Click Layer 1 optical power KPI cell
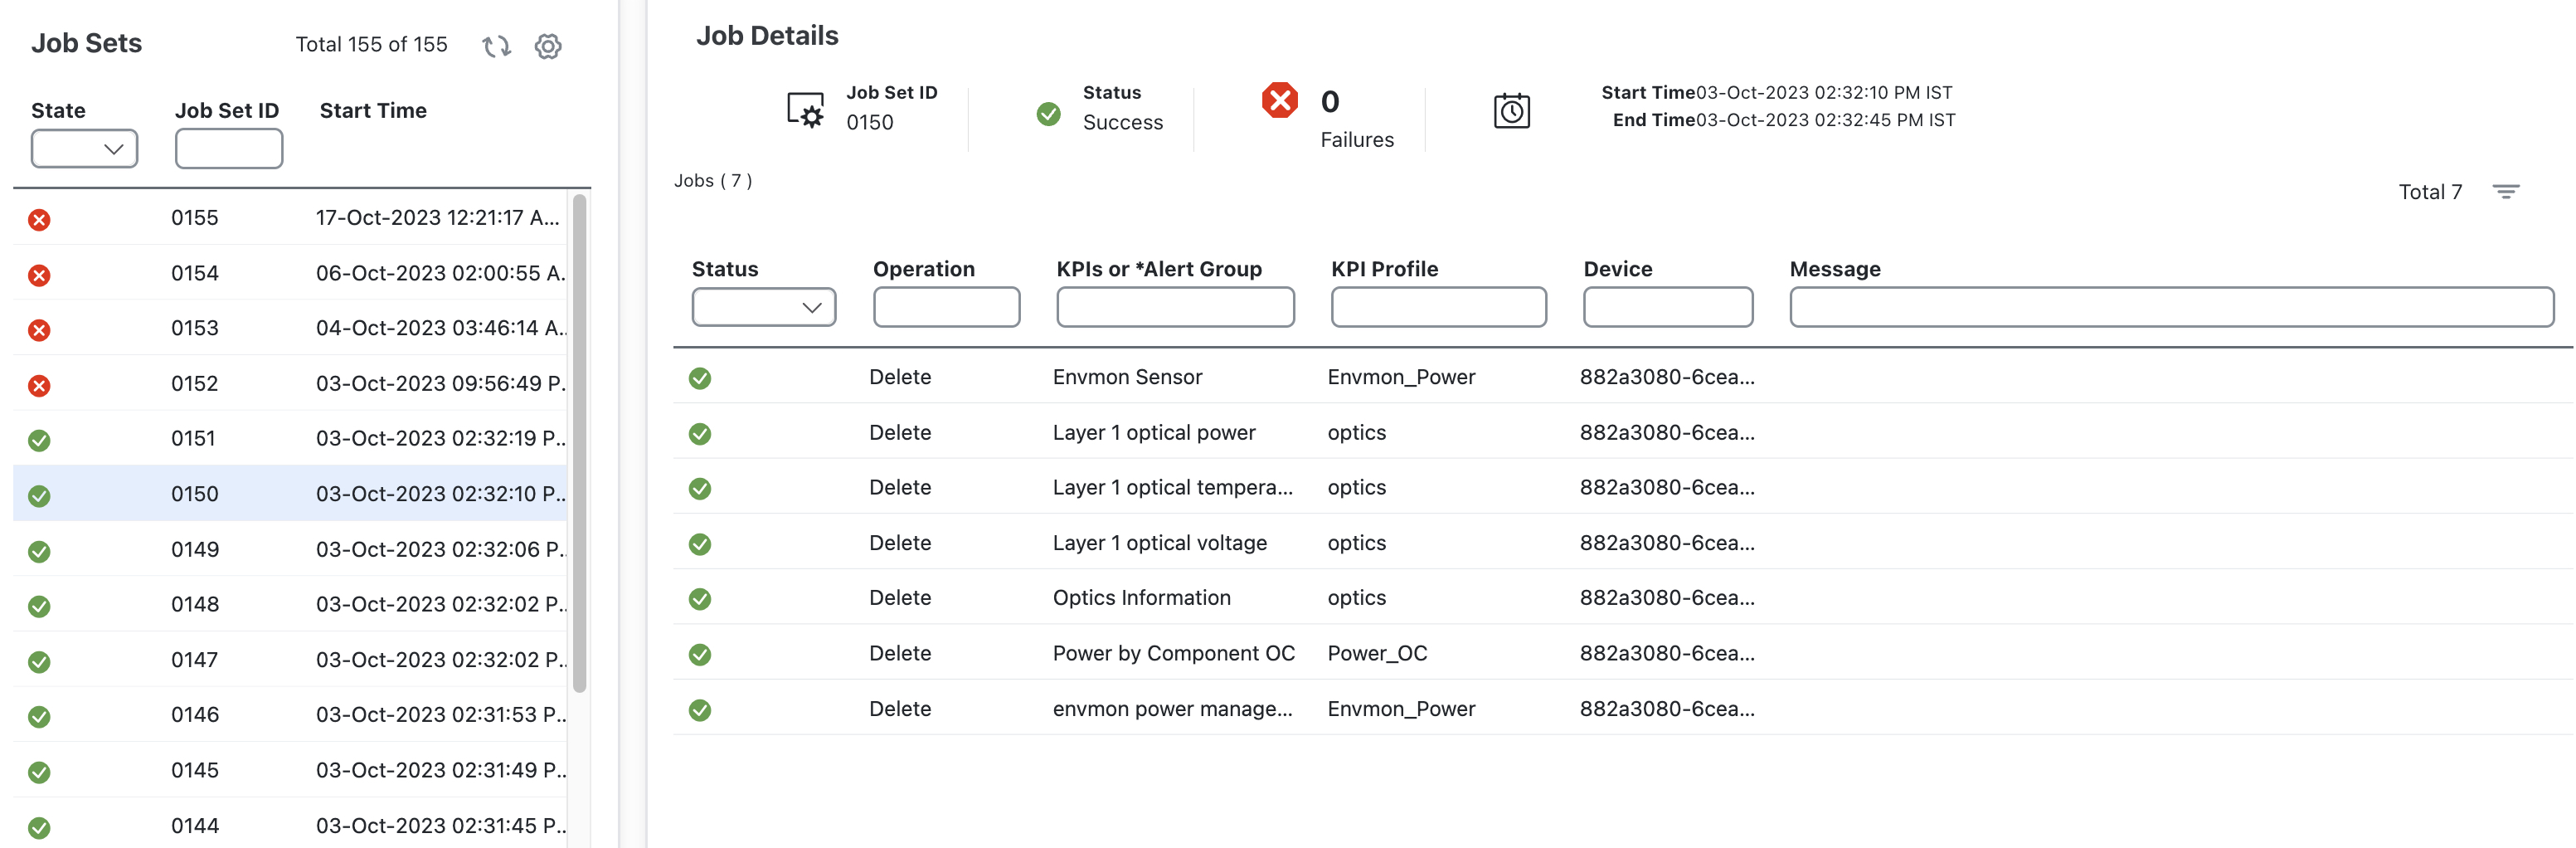 point(1154,433)
